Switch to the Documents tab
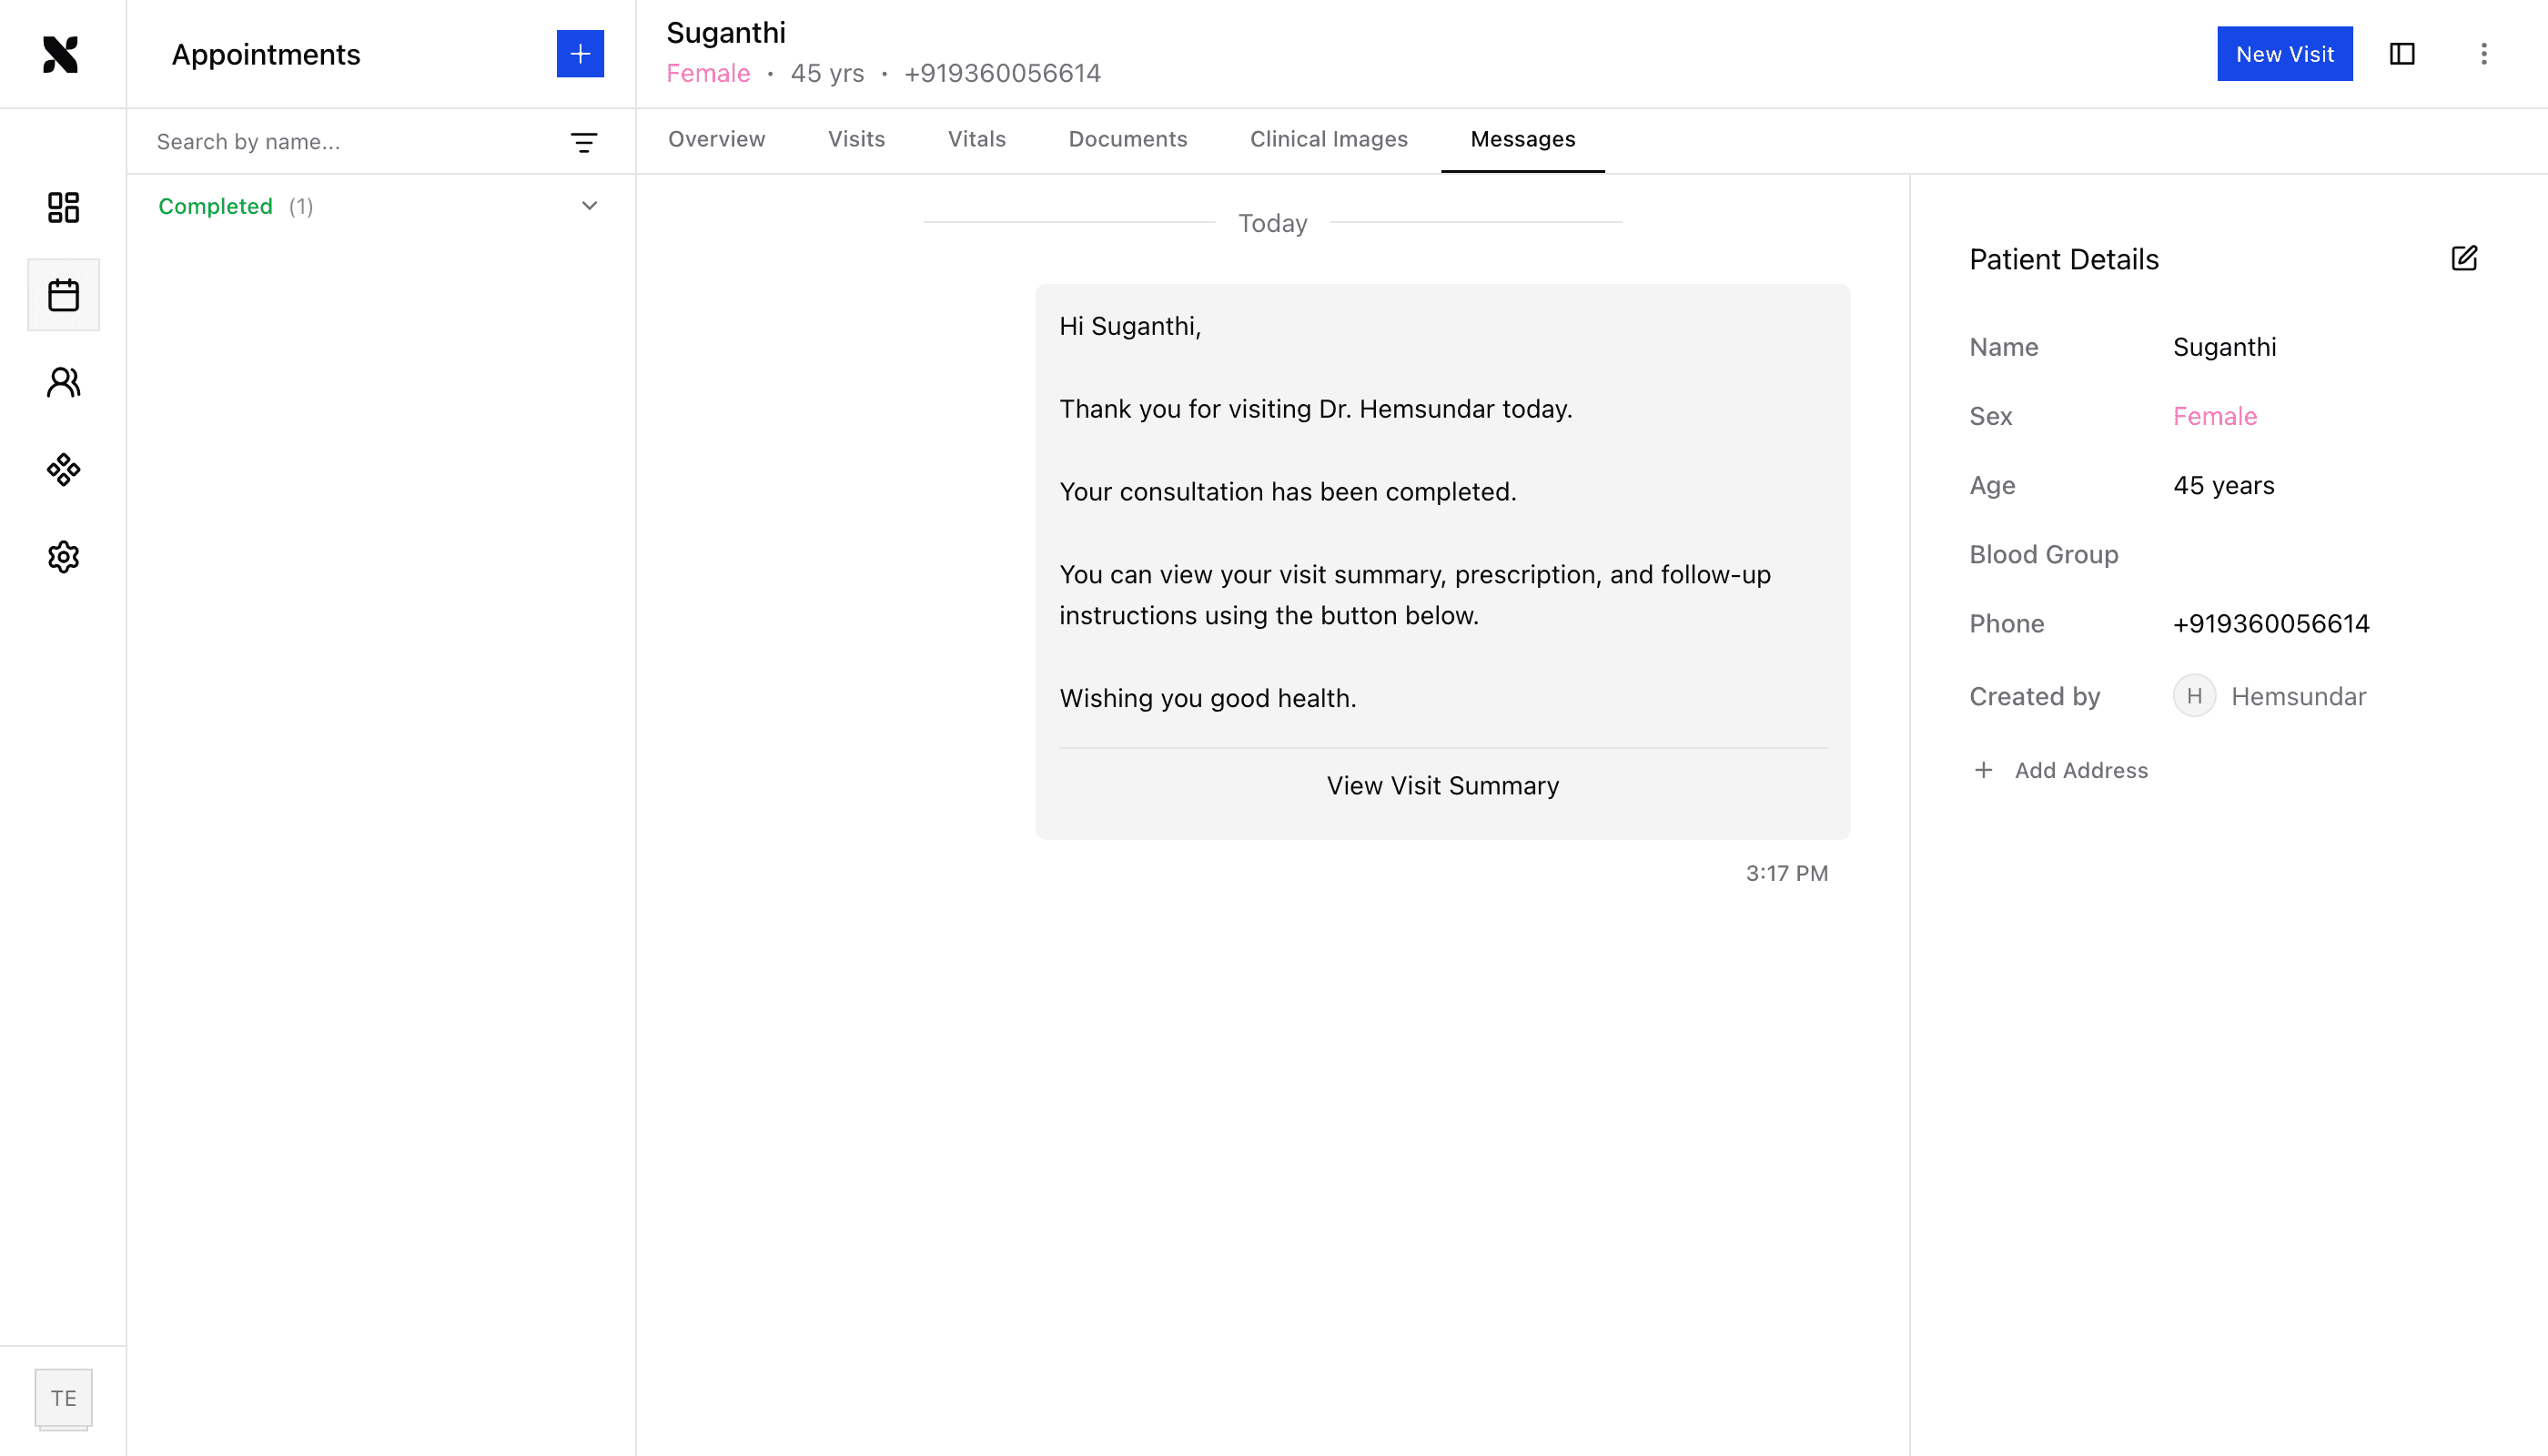The width and height of the screenshot is (2548, 1456). click(x=1128, y=139)
